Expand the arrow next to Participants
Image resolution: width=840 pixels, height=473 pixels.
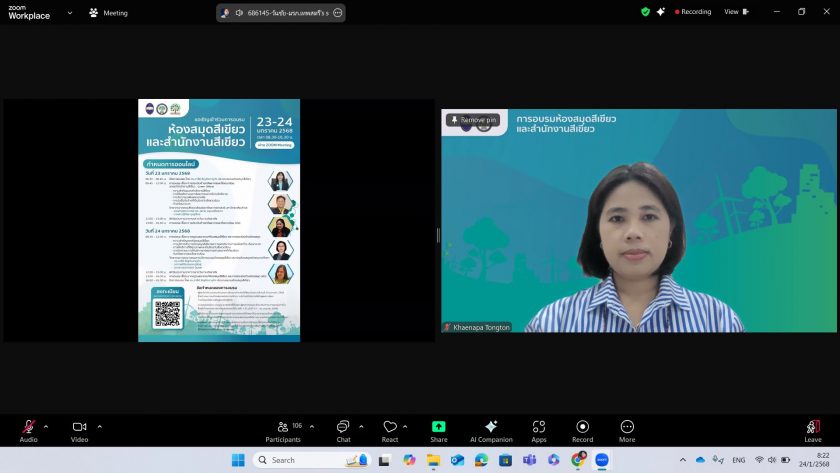click(x=312, y=426)
